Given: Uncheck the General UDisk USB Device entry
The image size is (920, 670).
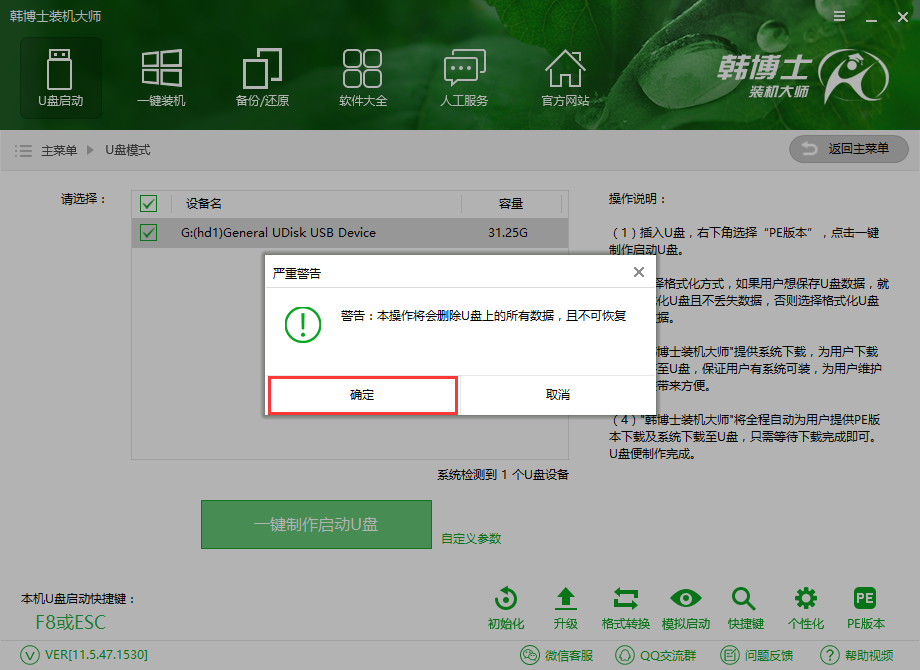Looking at the screenshot, I should tap(148, 232).
